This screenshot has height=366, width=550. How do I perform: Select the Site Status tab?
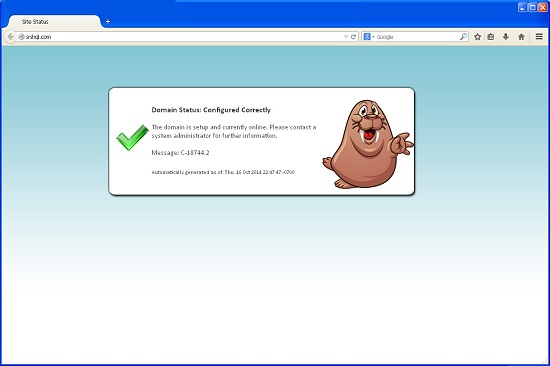[54, 22]
